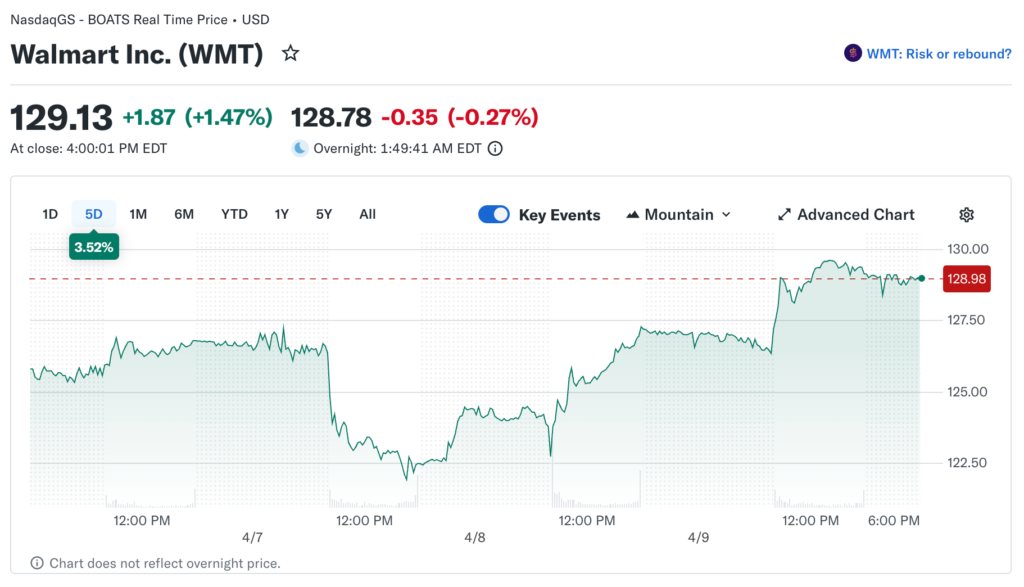Open the Advanced Chart view

pyautogui.click(x=855, y=215)
